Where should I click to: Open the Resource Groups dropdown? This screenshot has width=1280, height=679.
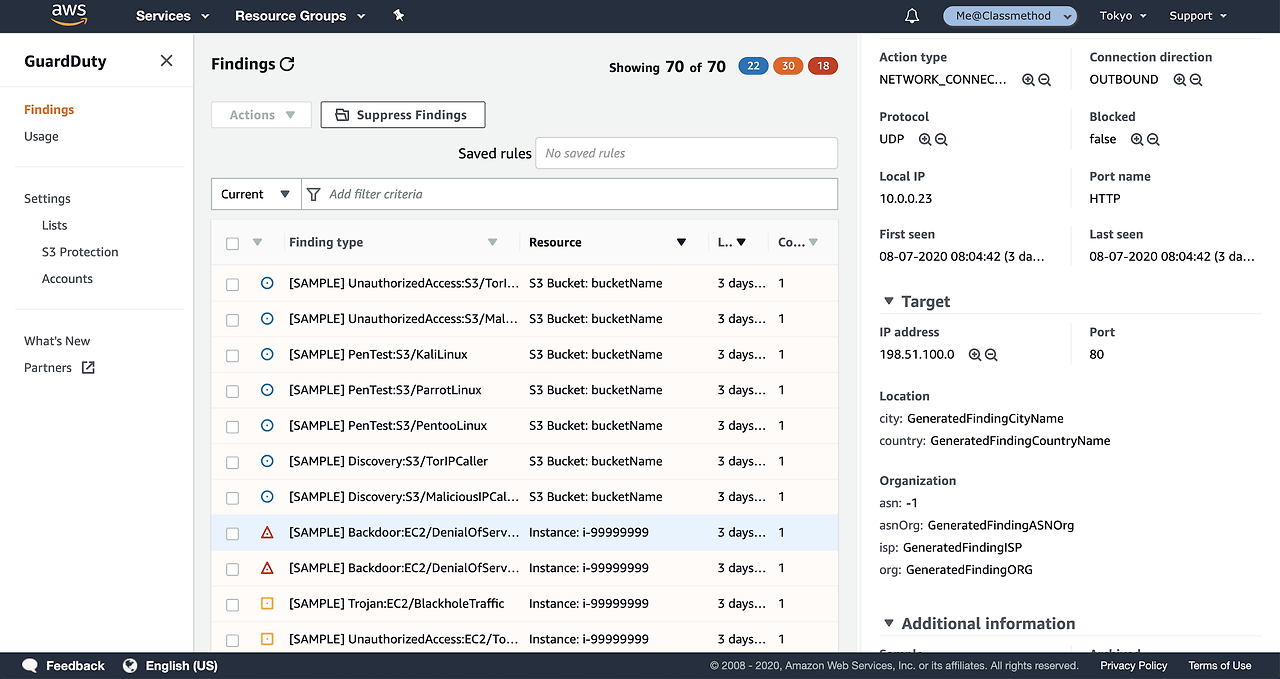coord(300,16)
